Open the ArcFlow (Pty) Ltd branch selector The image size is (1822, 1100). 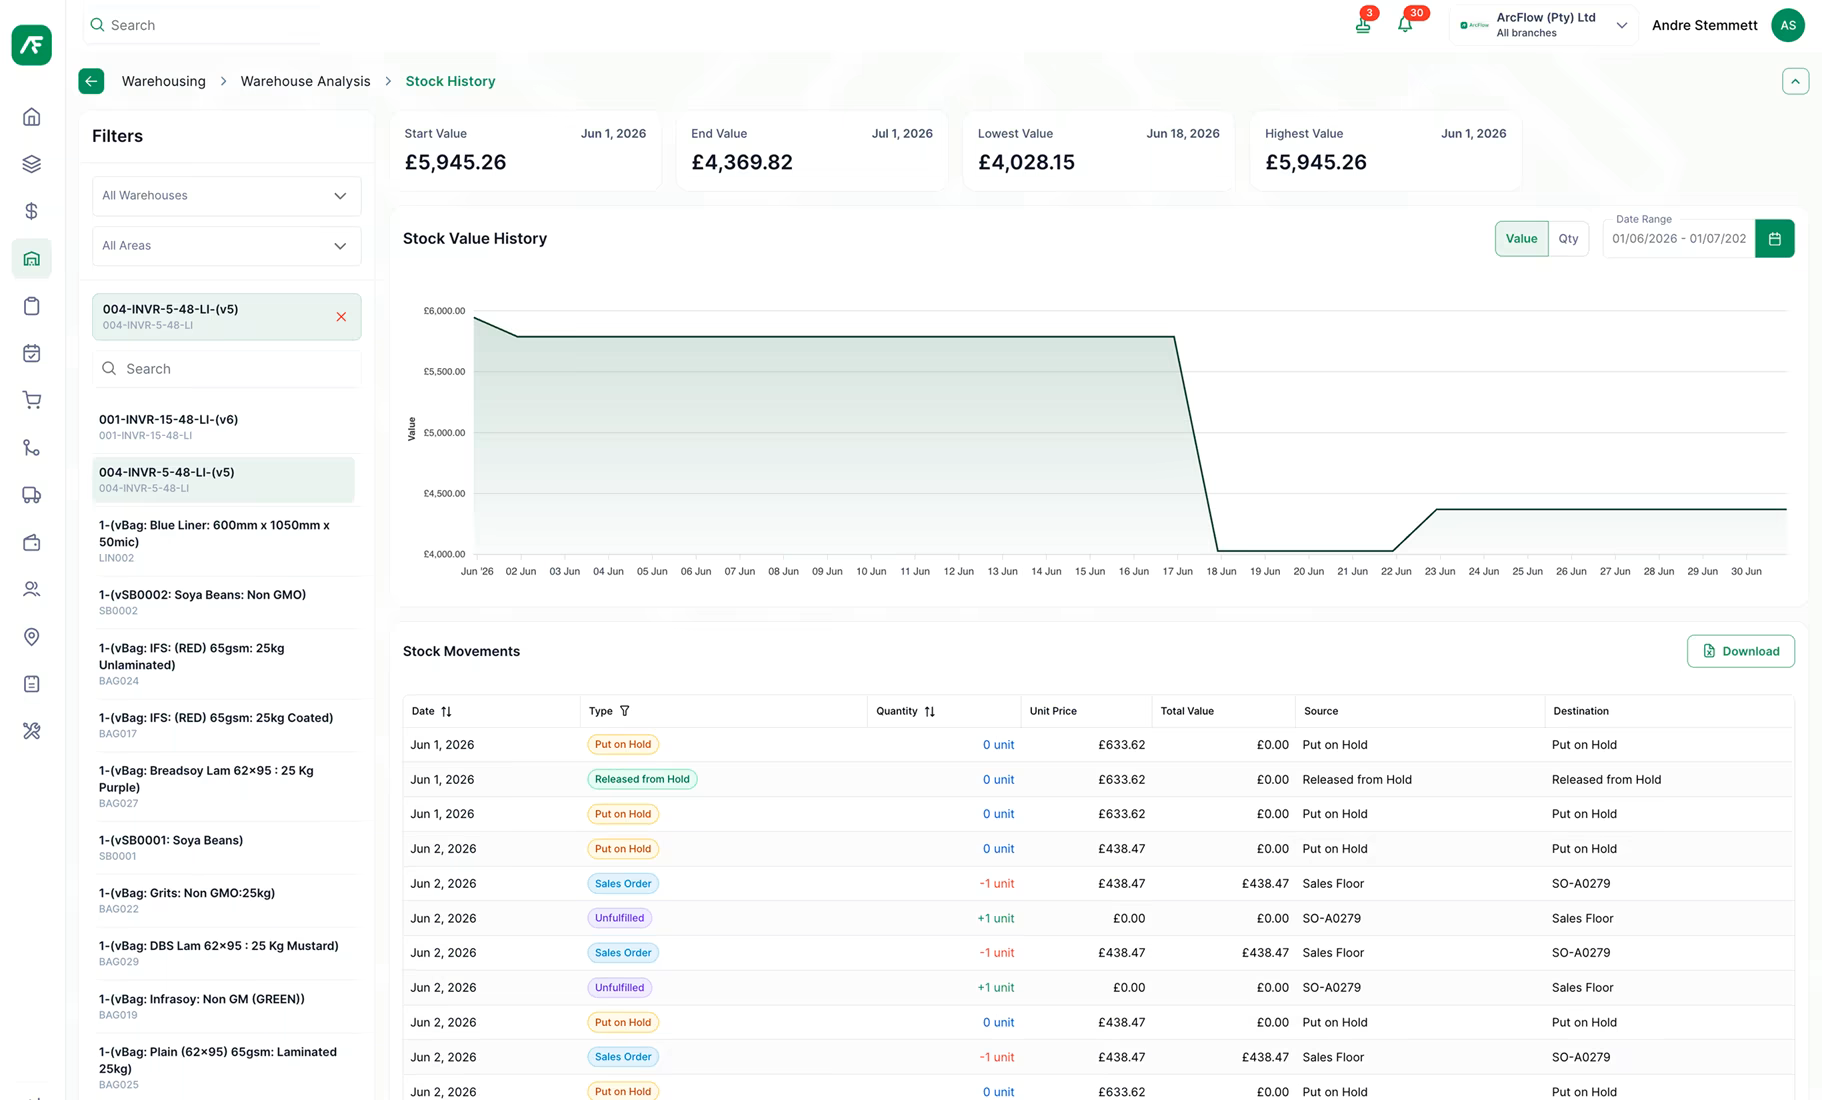1543,25
